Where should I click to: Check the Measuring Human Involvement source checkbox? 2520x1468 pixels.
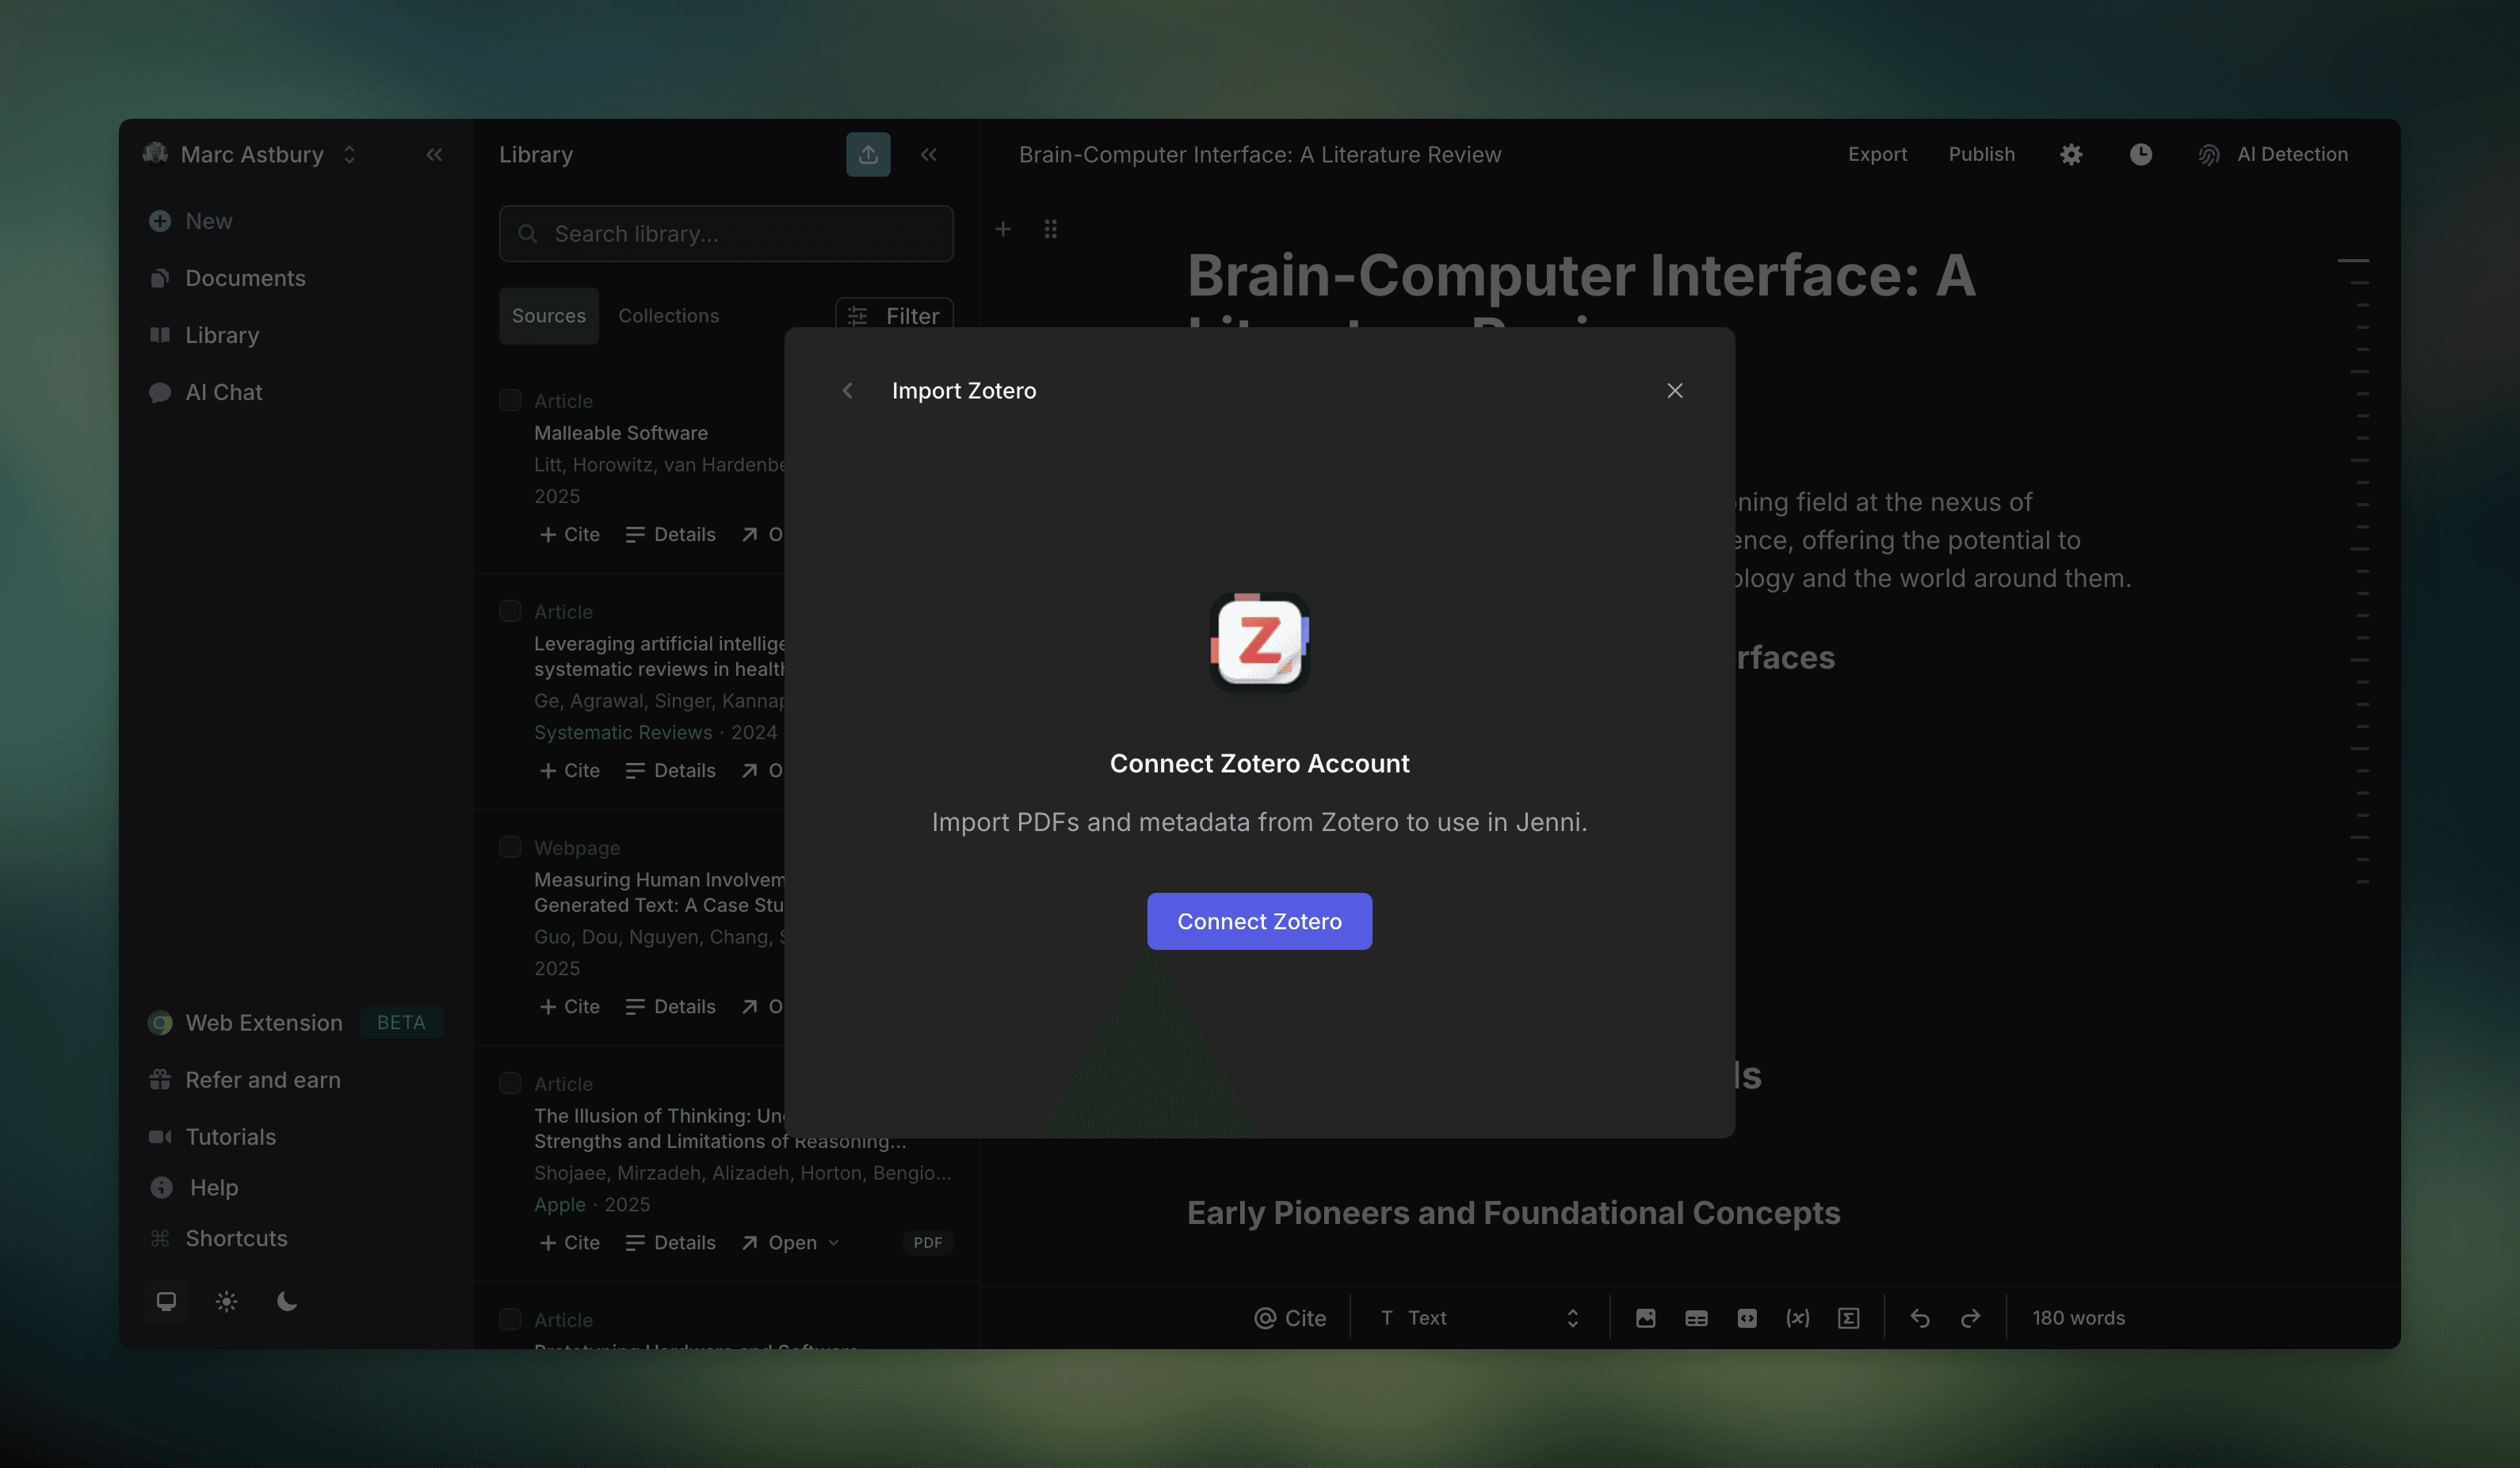click(510, 847)
